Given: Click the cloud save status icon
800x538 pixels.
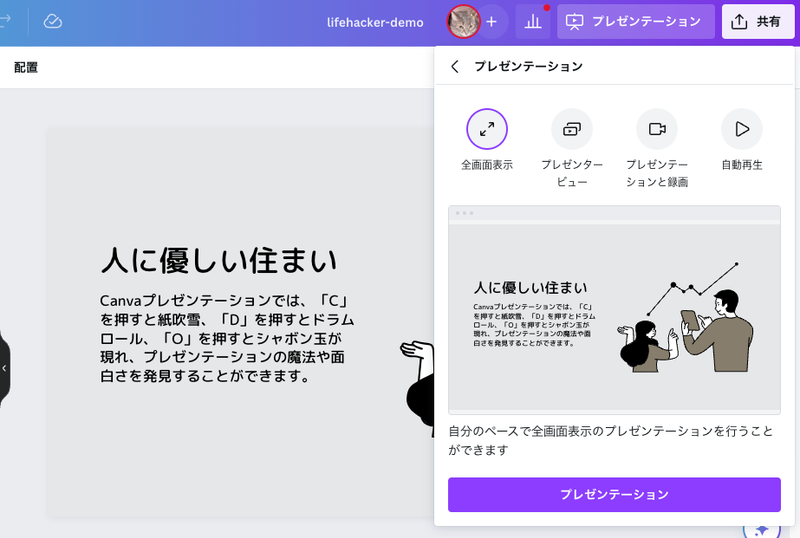Looking at the screenshot, I should pos(53,21).
